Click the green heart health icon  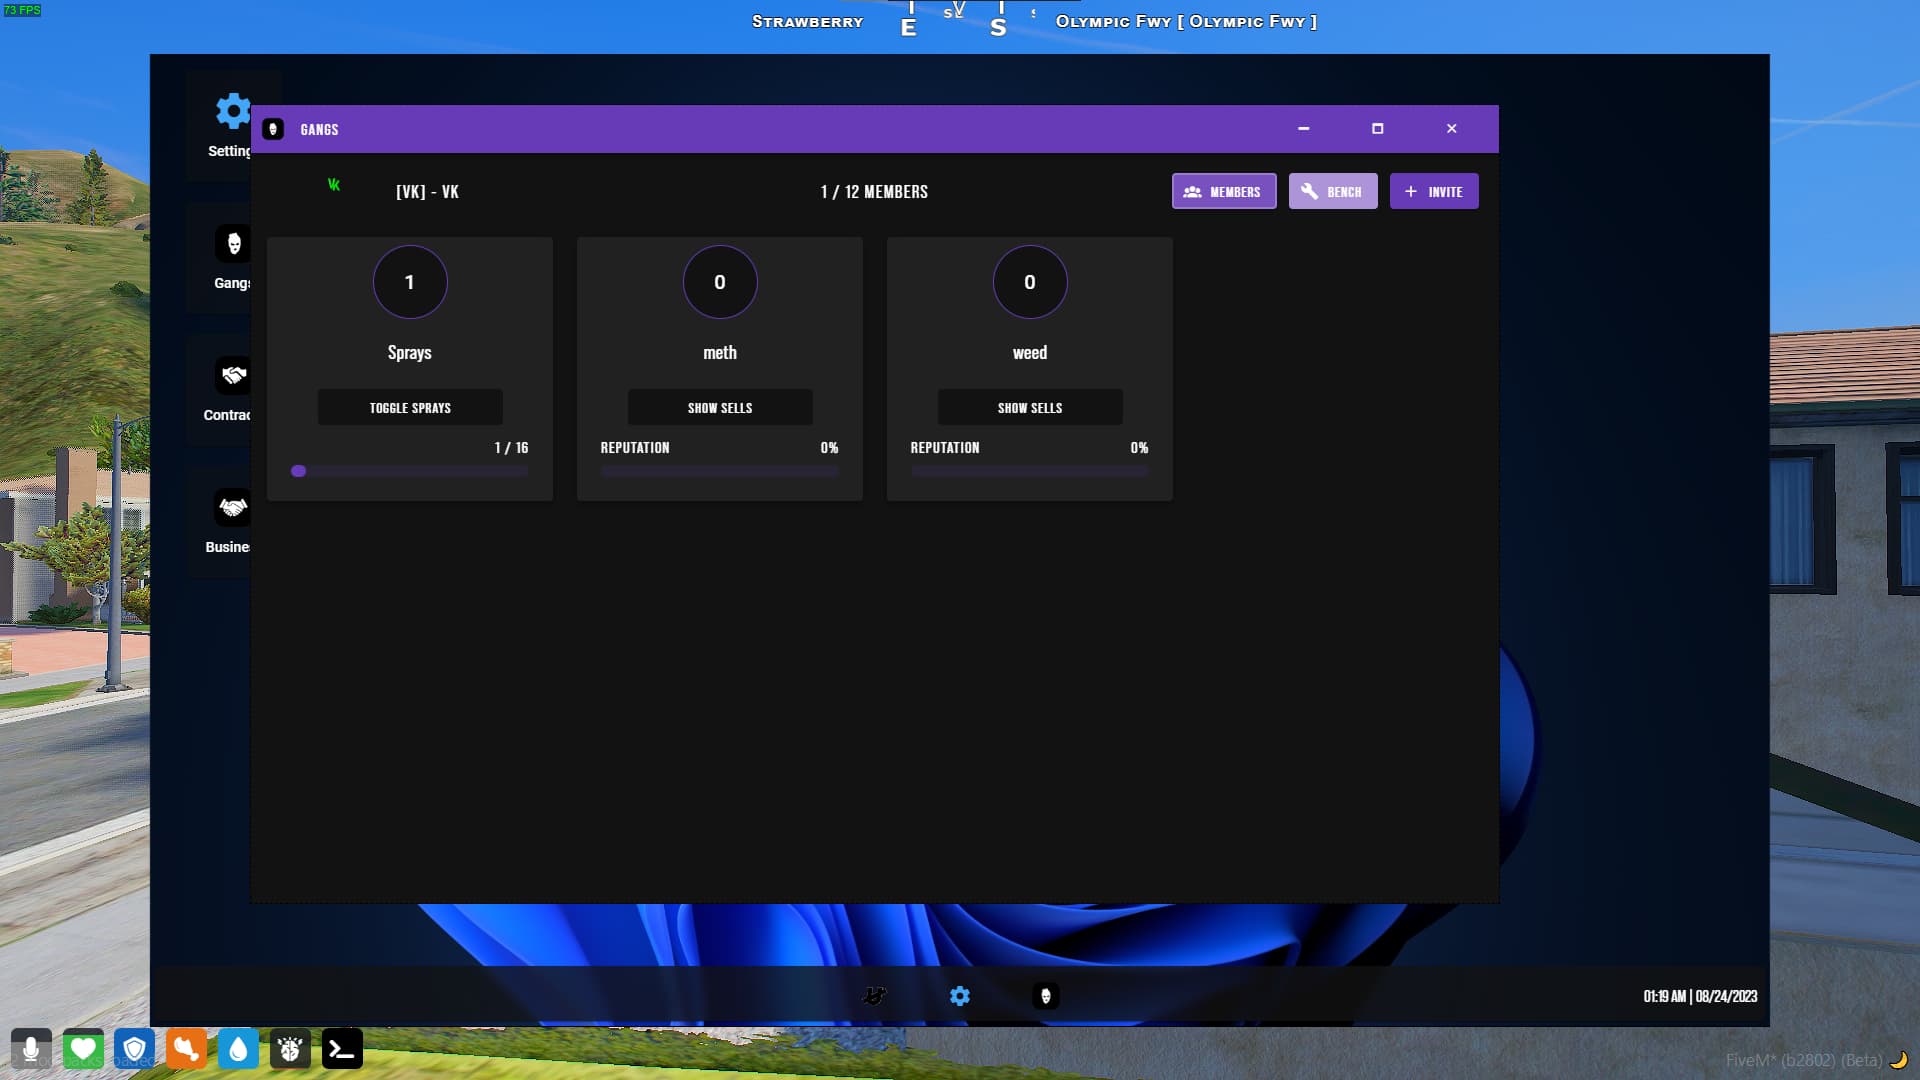coord(83,1049)
